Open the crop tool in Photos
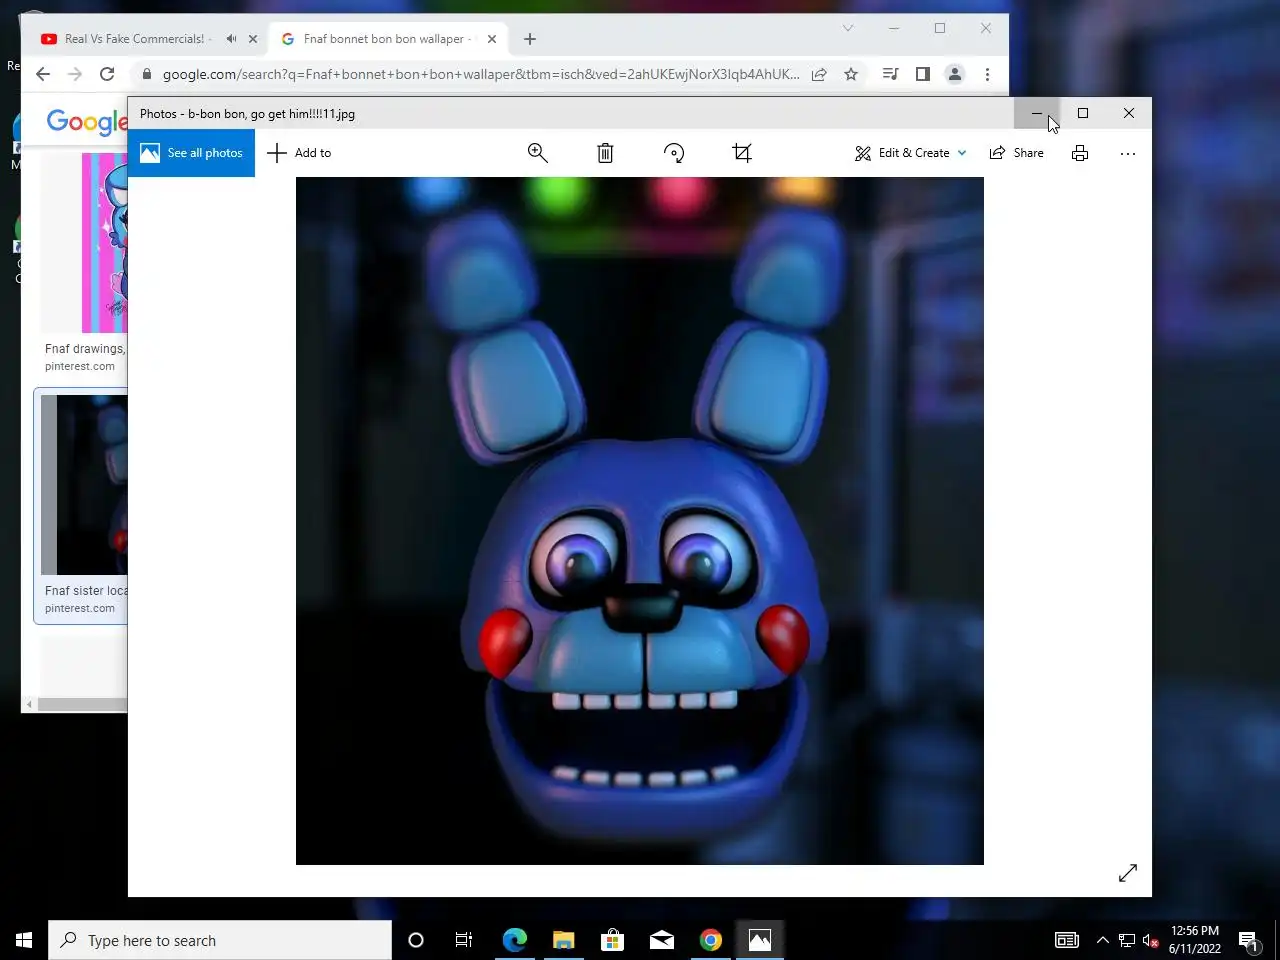 point(742,153)
